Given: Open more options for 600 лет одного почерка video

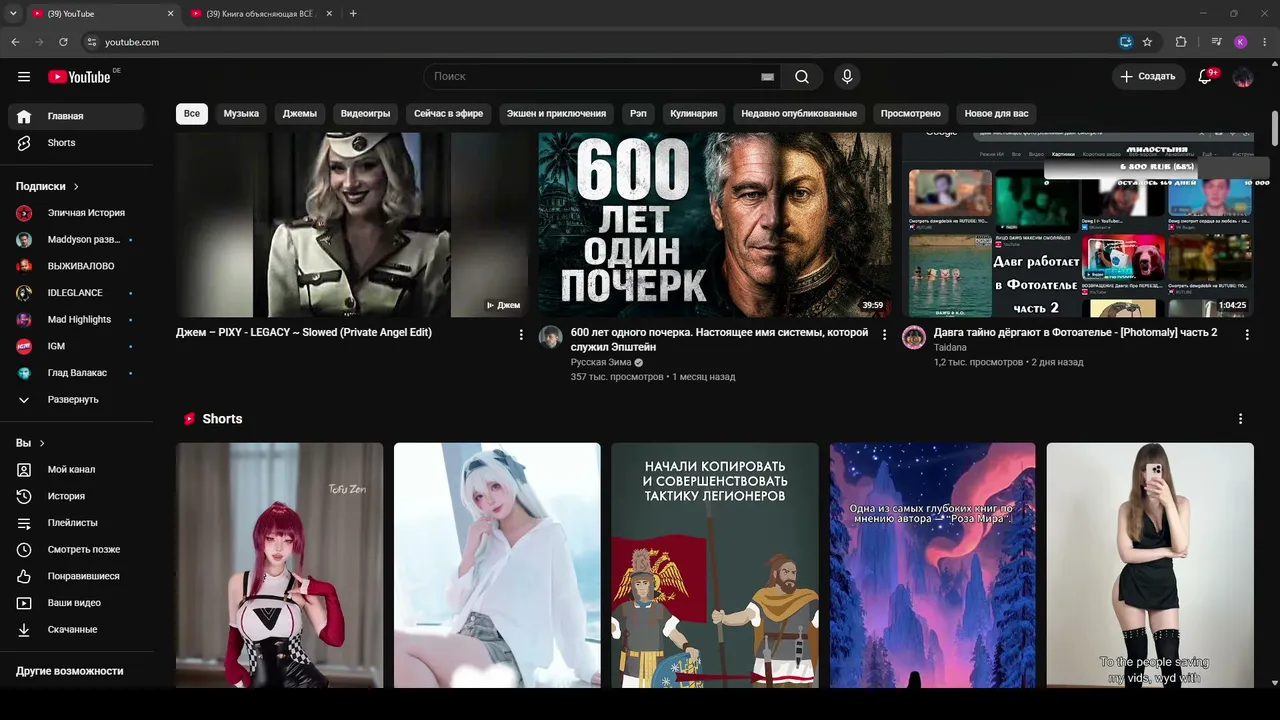Looking at the screenshot, I should [884, 335].
